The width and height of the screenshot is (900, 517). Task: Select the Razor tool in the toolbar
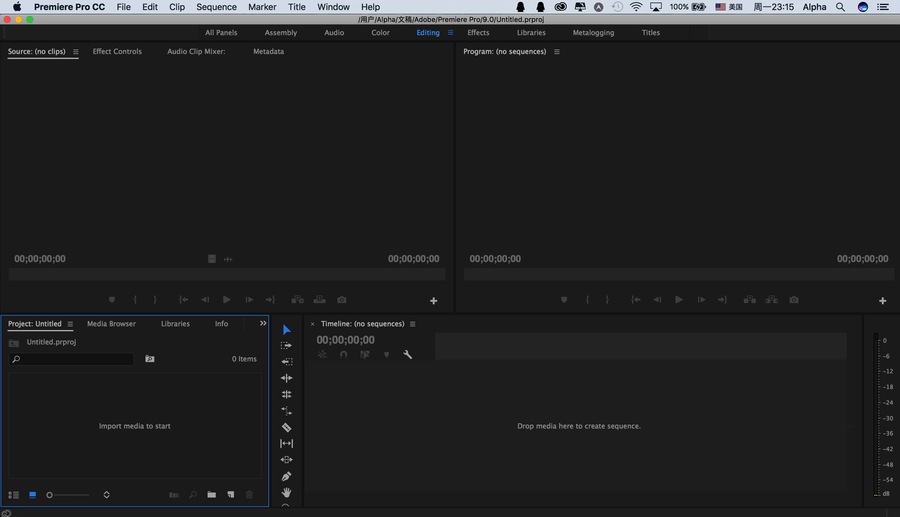[x=286, y=427]
